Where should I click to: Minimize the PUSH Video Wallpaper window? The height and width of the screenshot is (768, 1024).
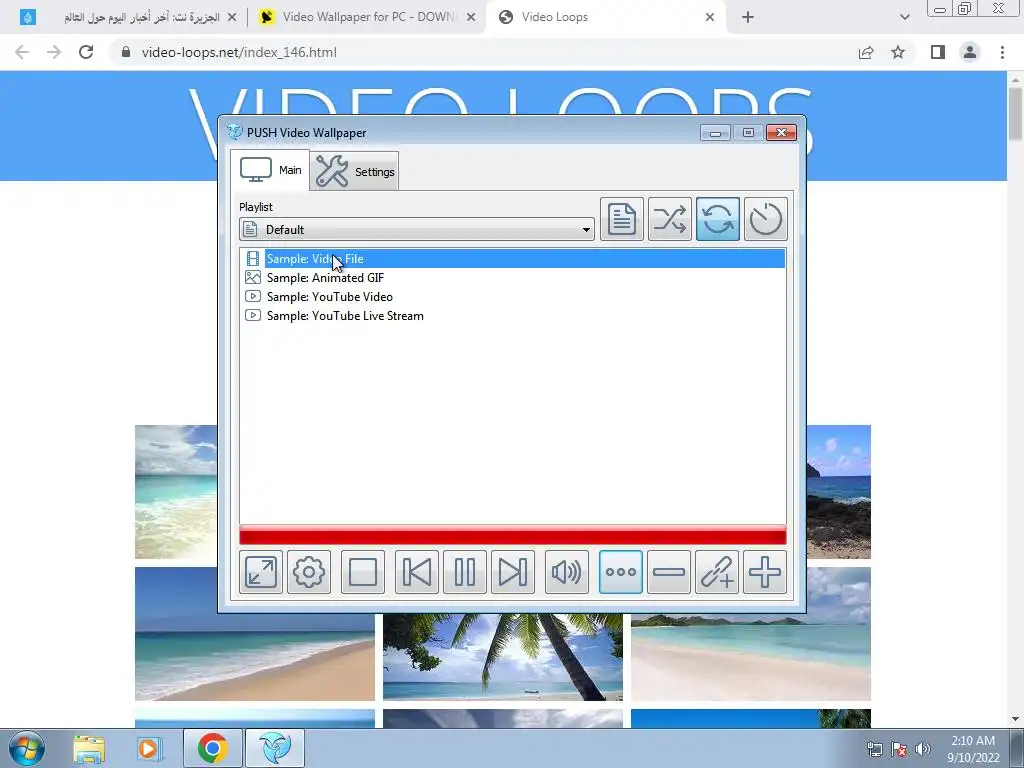click(x=715, y=133)
